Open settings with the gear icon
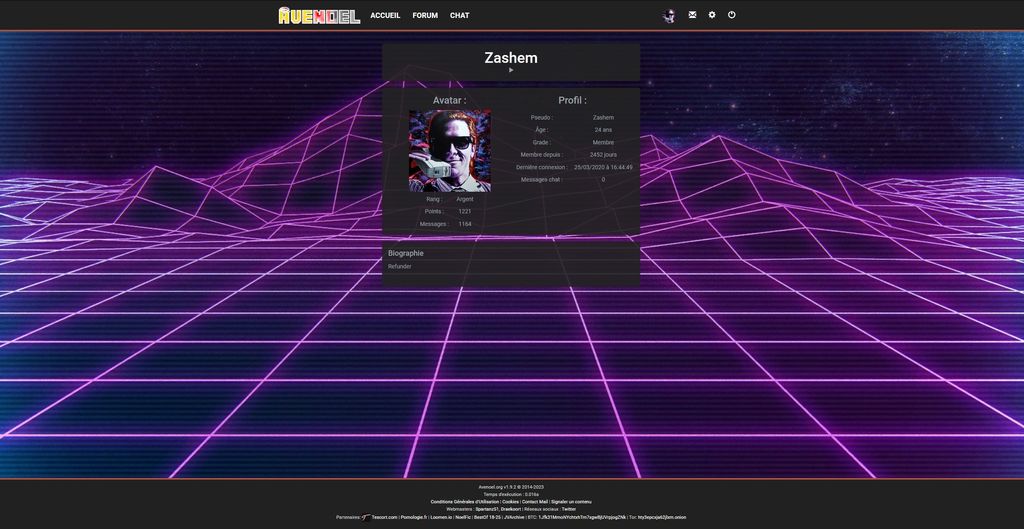This screenshot has width=1024, height=529. tap(712, 15)
